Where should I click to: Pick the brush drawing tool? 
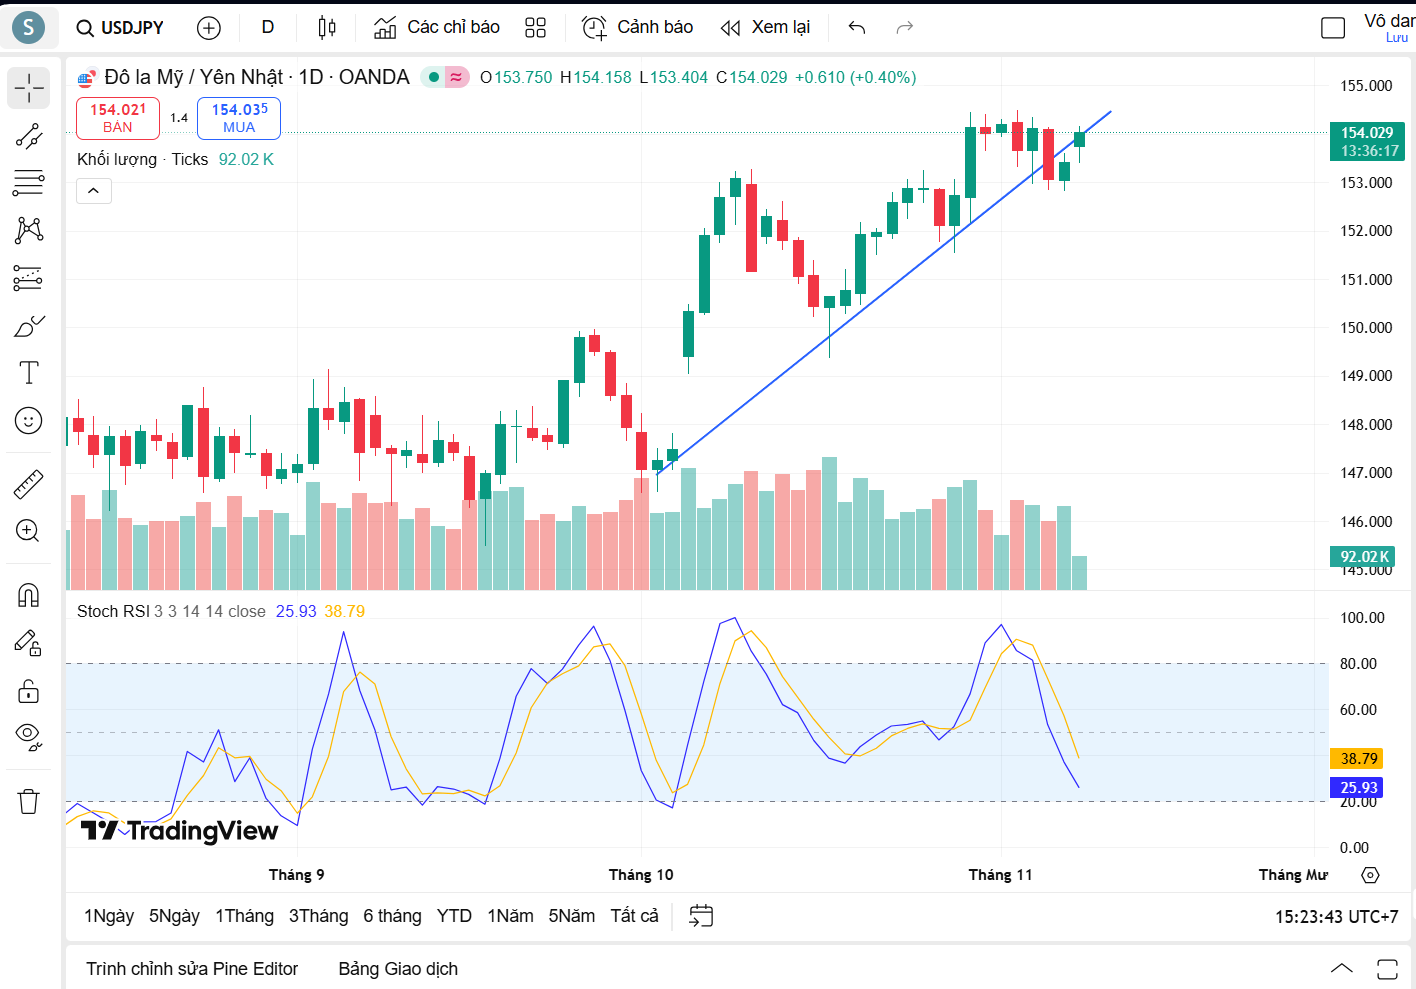28,324
